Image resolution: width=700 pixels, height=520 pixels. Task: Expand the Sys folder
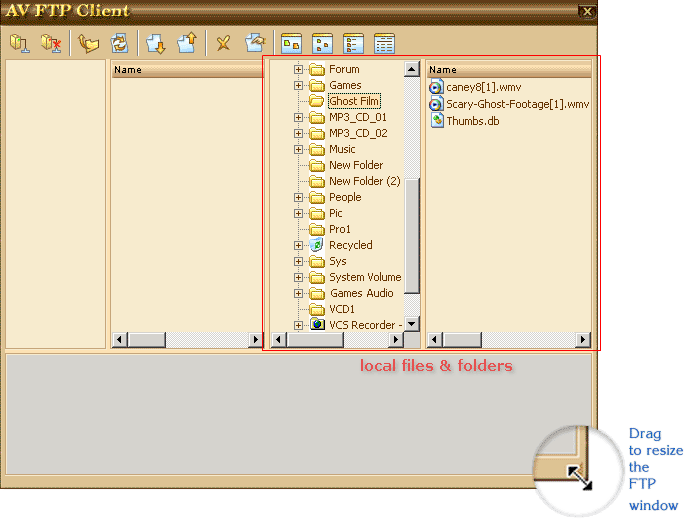click(x=298, y=261)
